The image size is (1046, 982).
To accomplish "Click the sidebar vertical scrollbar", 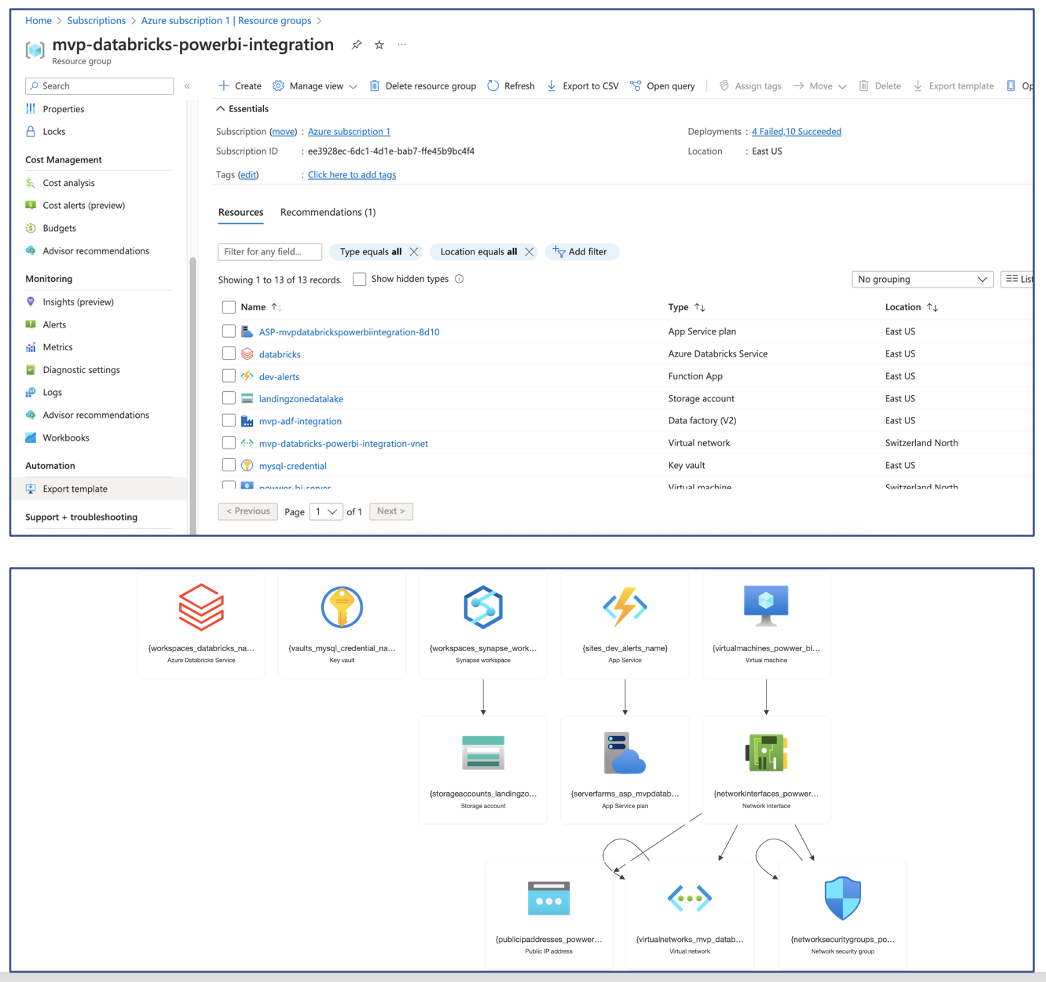I will 193,394.
